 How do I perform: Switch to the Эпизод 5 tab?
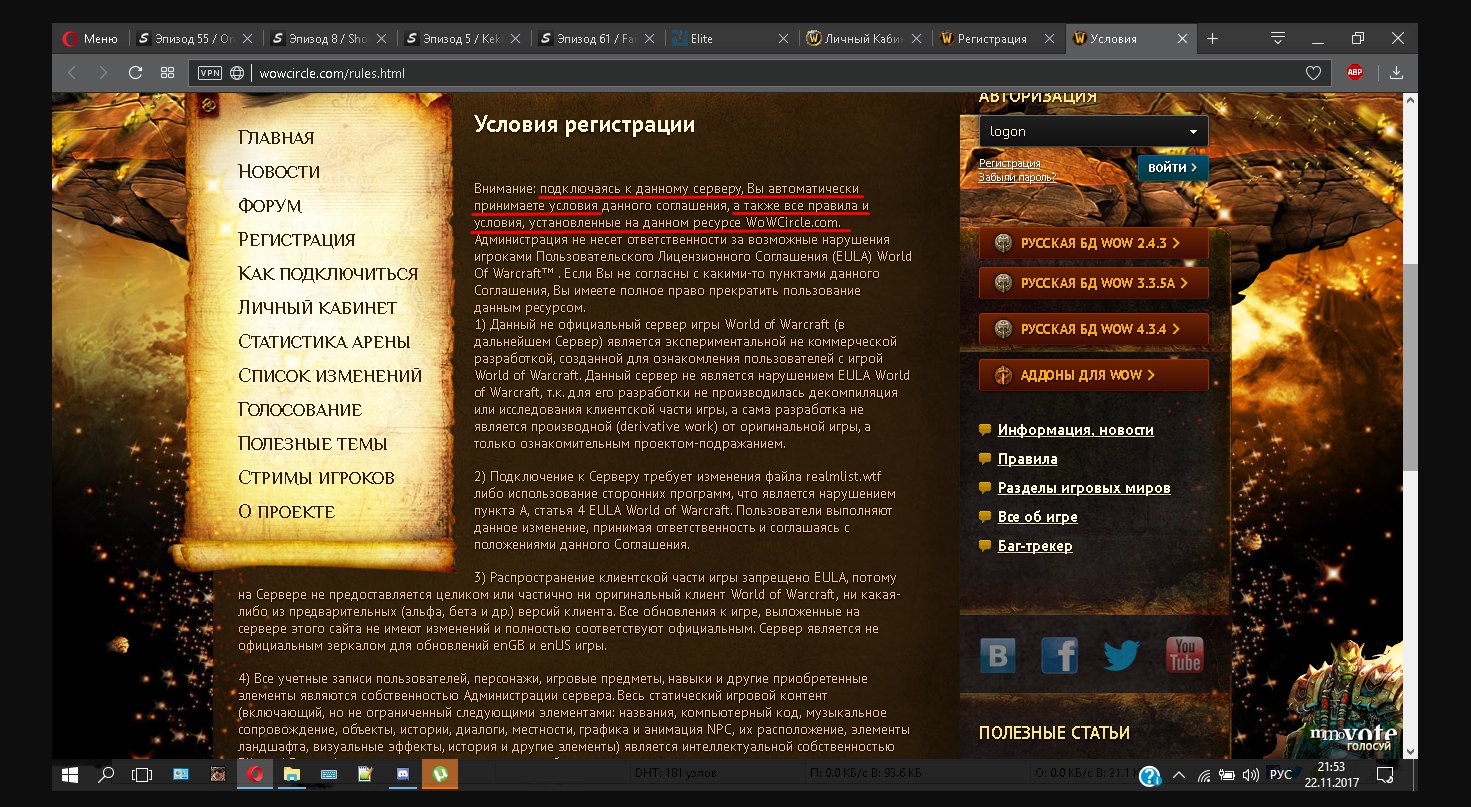tap(454, 39)
